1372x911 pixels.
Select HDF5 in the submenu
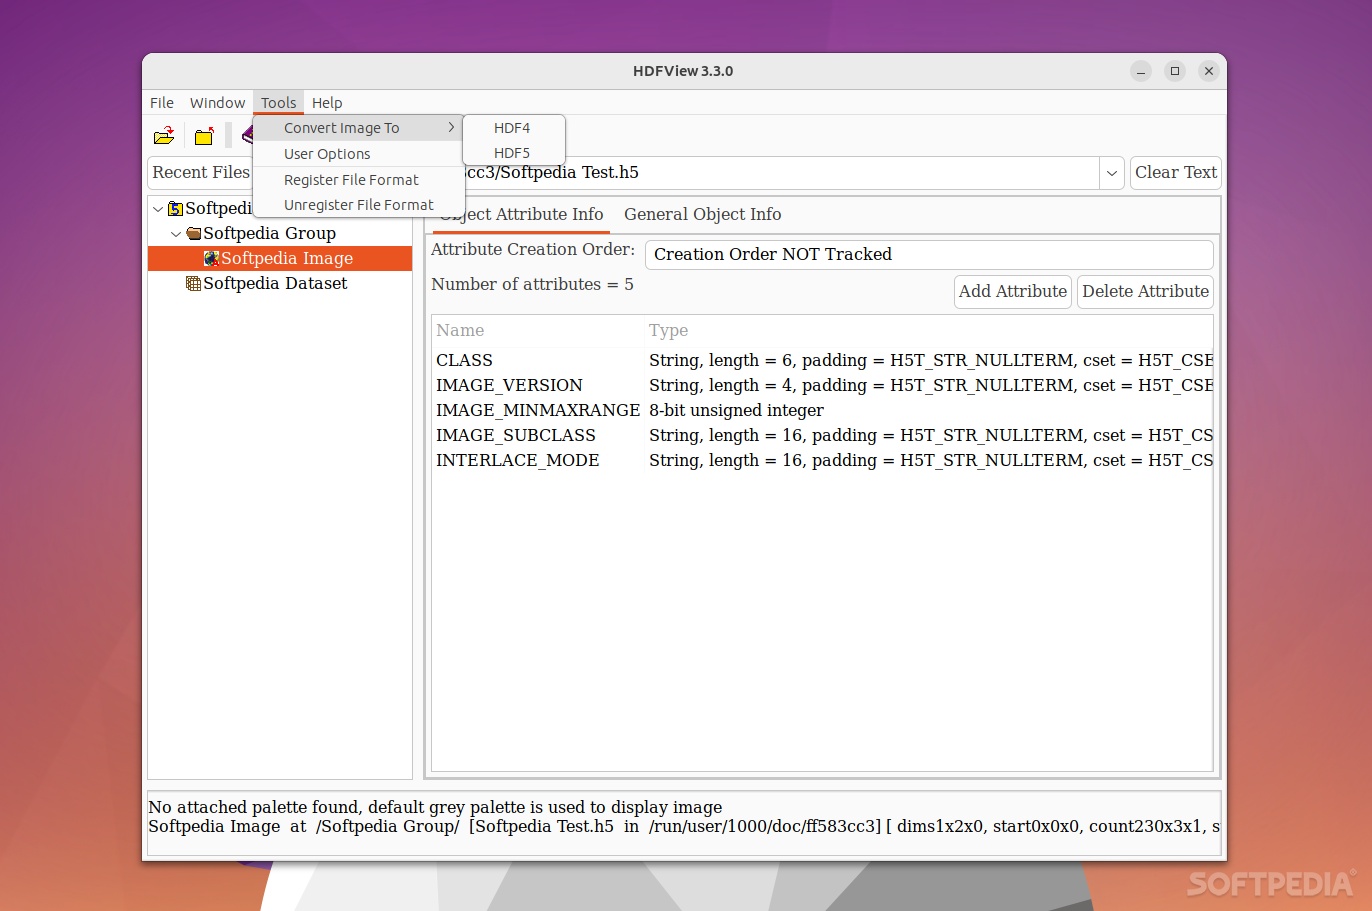tap(514, 153)
